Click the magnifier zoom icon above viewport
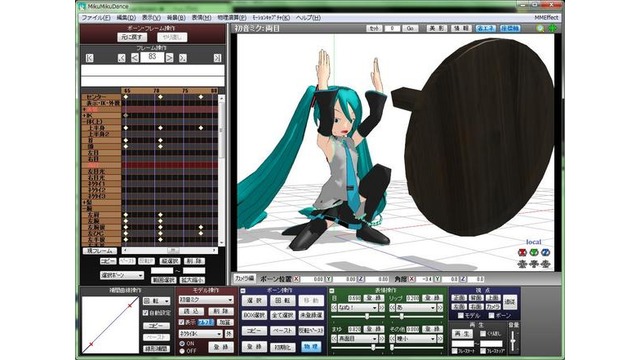 540,28
